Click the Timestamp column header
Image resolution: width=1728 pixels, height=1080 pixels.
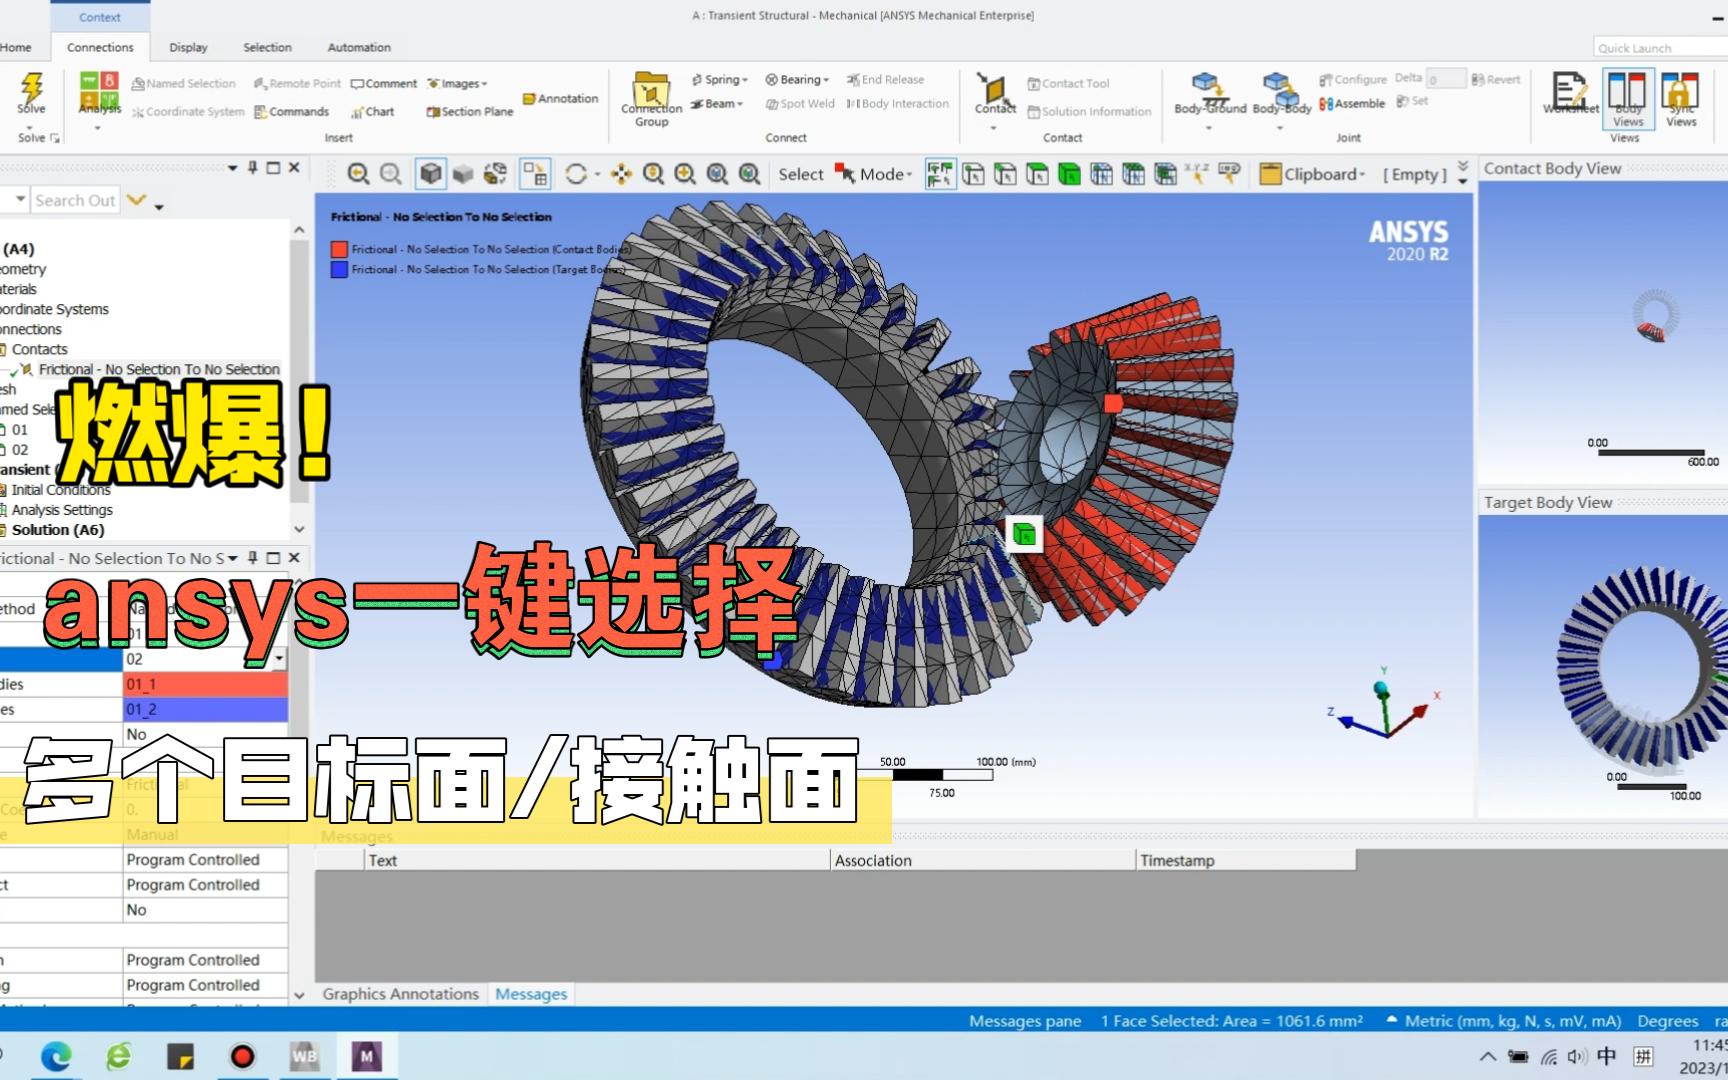pos(1246,860)
